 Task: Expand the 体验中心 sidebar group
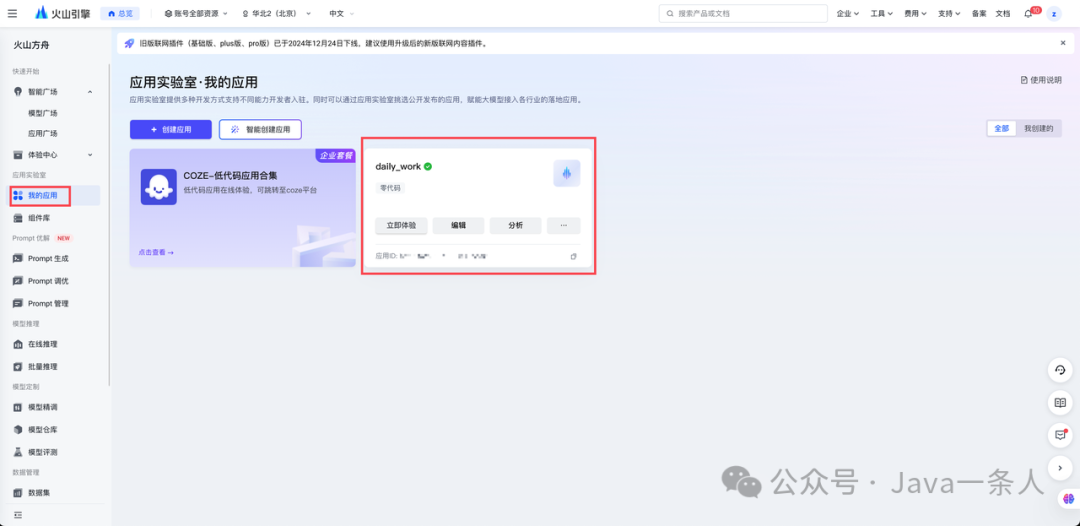(x=90, y=155)
